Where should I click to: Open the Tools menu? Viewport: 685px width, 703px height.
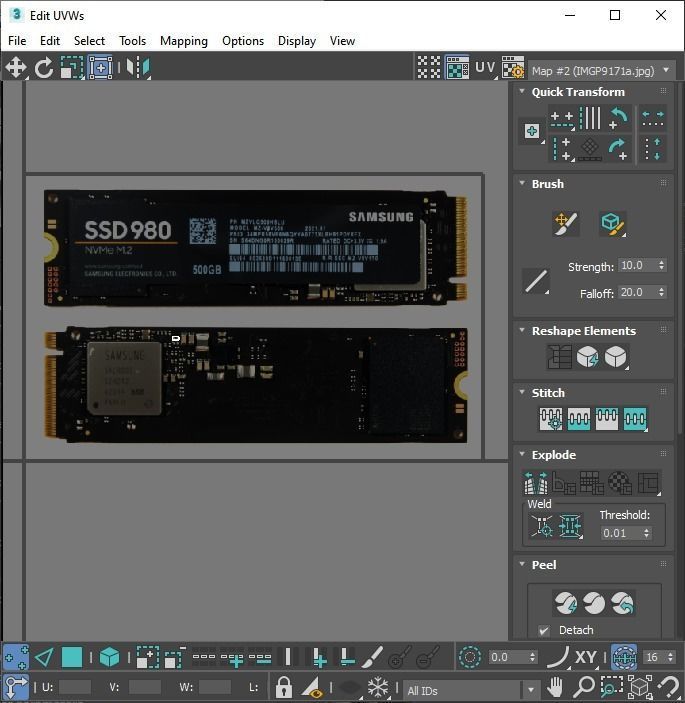(133, 41)
